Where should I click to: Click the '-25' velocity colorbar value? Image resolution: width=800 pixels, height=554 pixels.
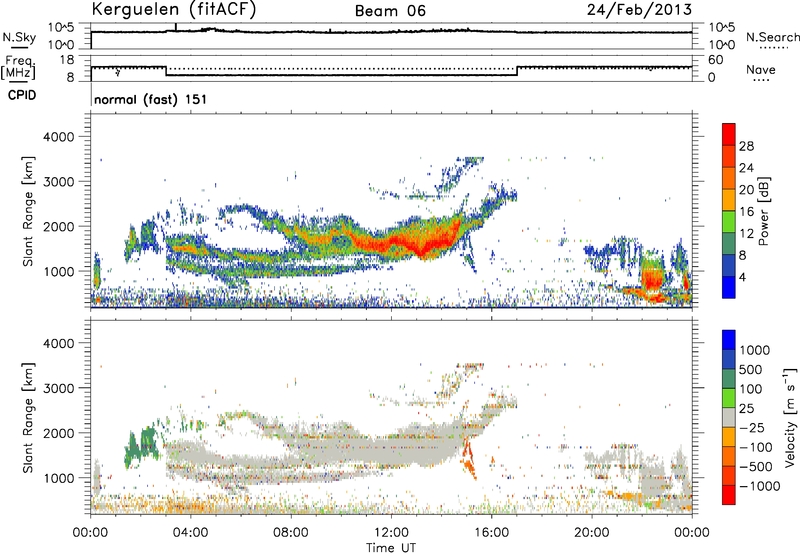(x=752, y=427)
